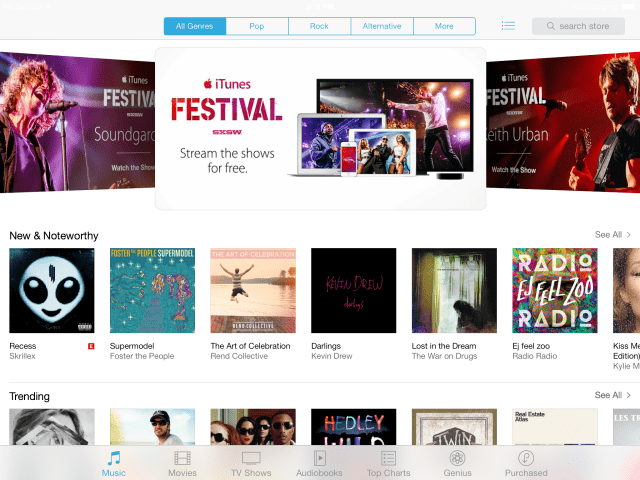Viewport: 640px width, 480px height.
Task: Tap Watch the Show on Keith Urban banner
Action: point(513,170)
